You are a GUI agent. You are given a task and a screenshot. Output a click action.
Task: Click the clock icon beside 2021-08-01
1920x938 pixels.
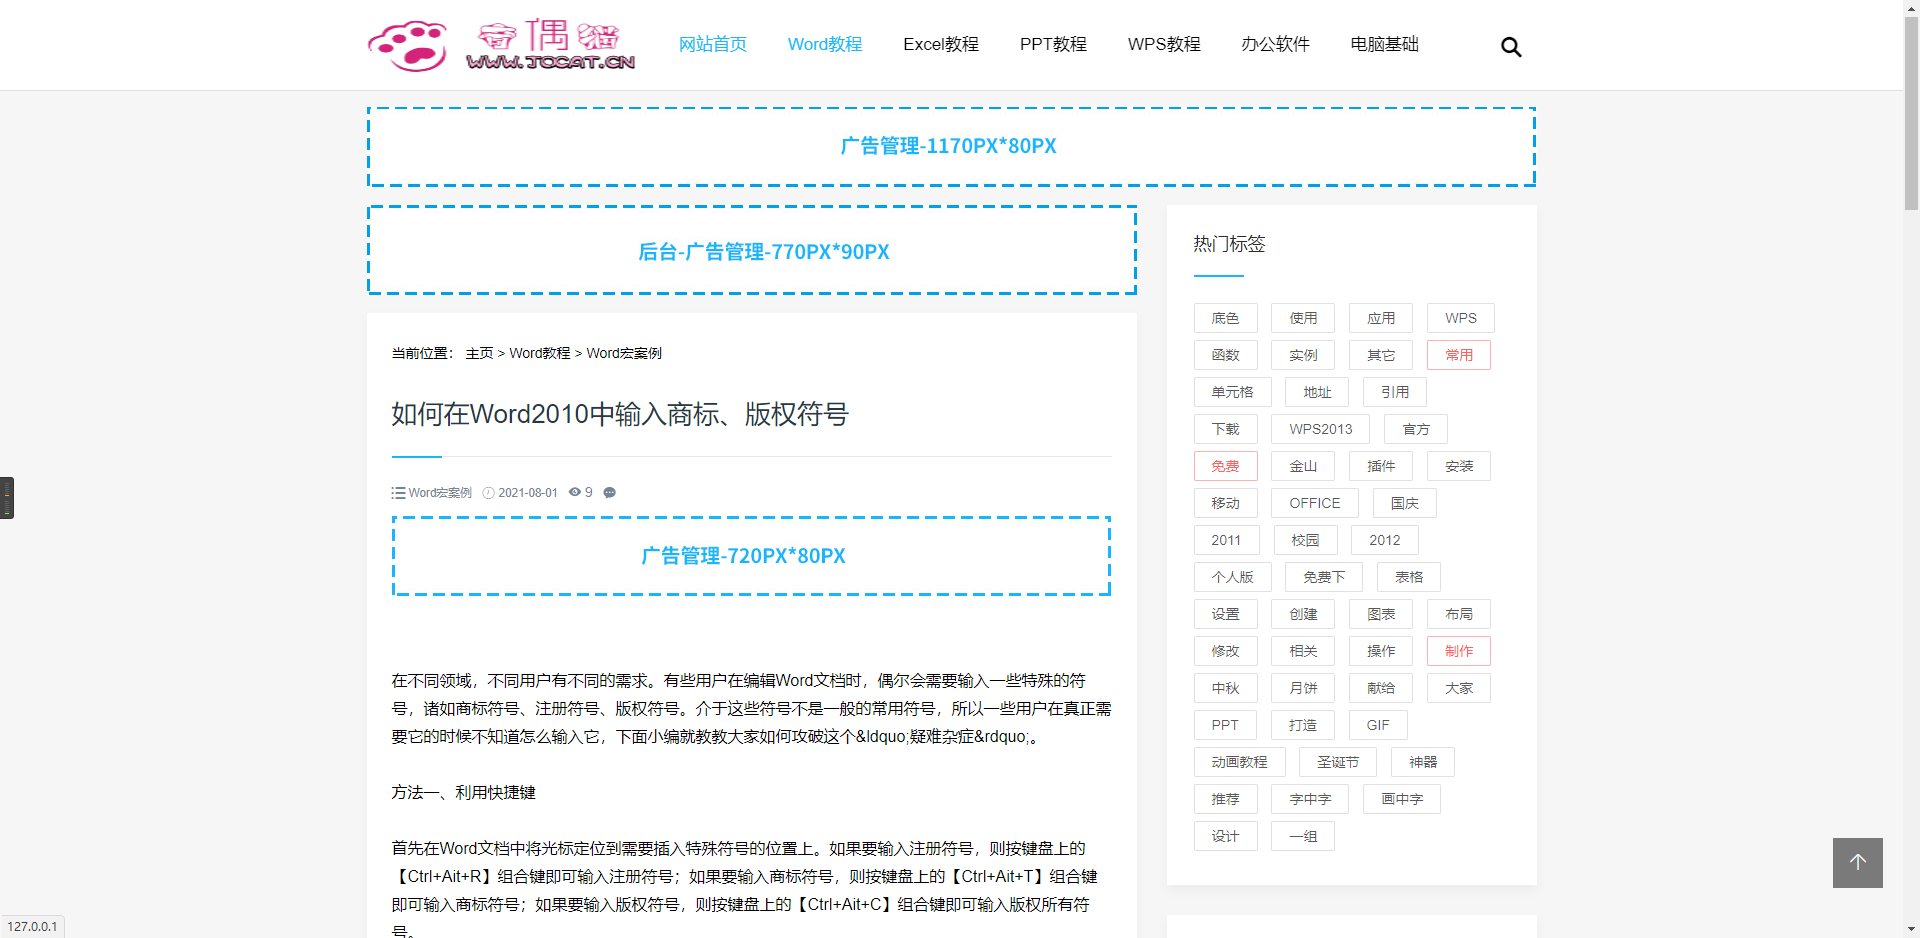click(x=489, y=493)
